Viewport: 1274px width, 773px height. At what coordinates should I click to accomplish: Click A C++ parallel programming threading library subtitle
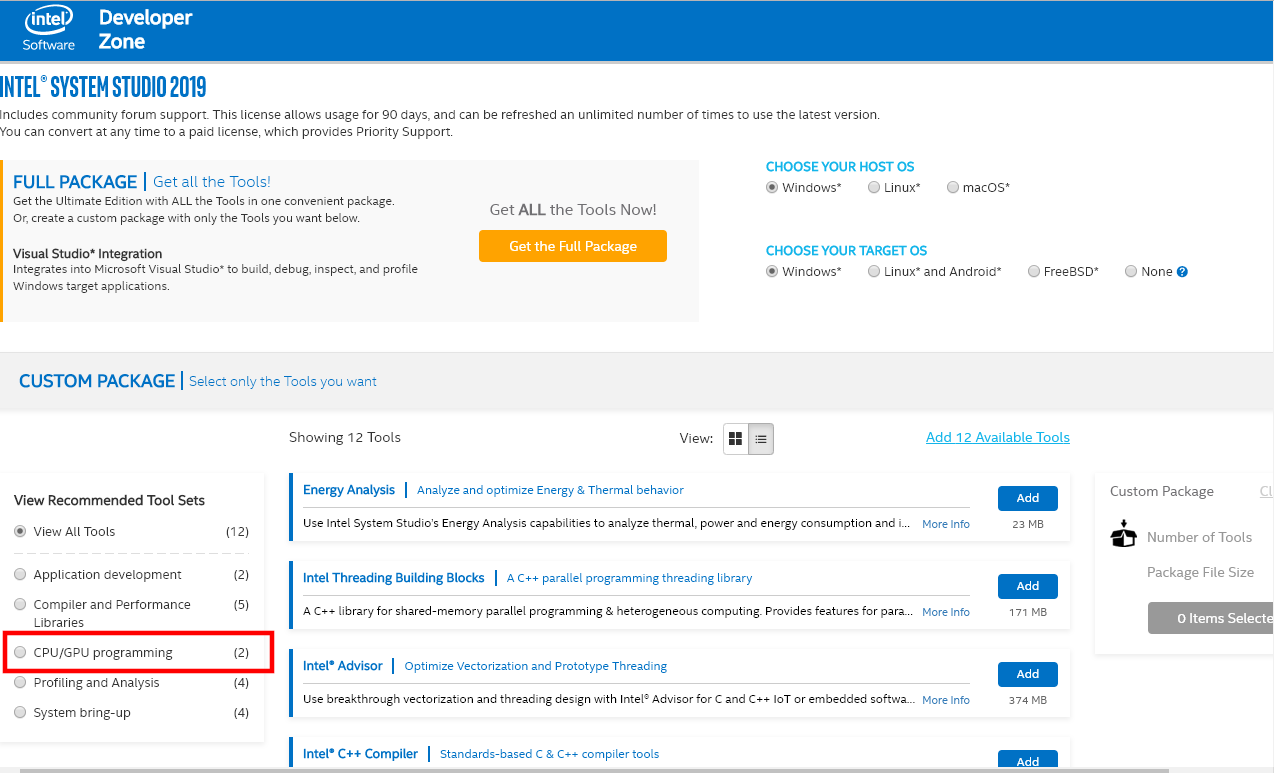[629, 578]
